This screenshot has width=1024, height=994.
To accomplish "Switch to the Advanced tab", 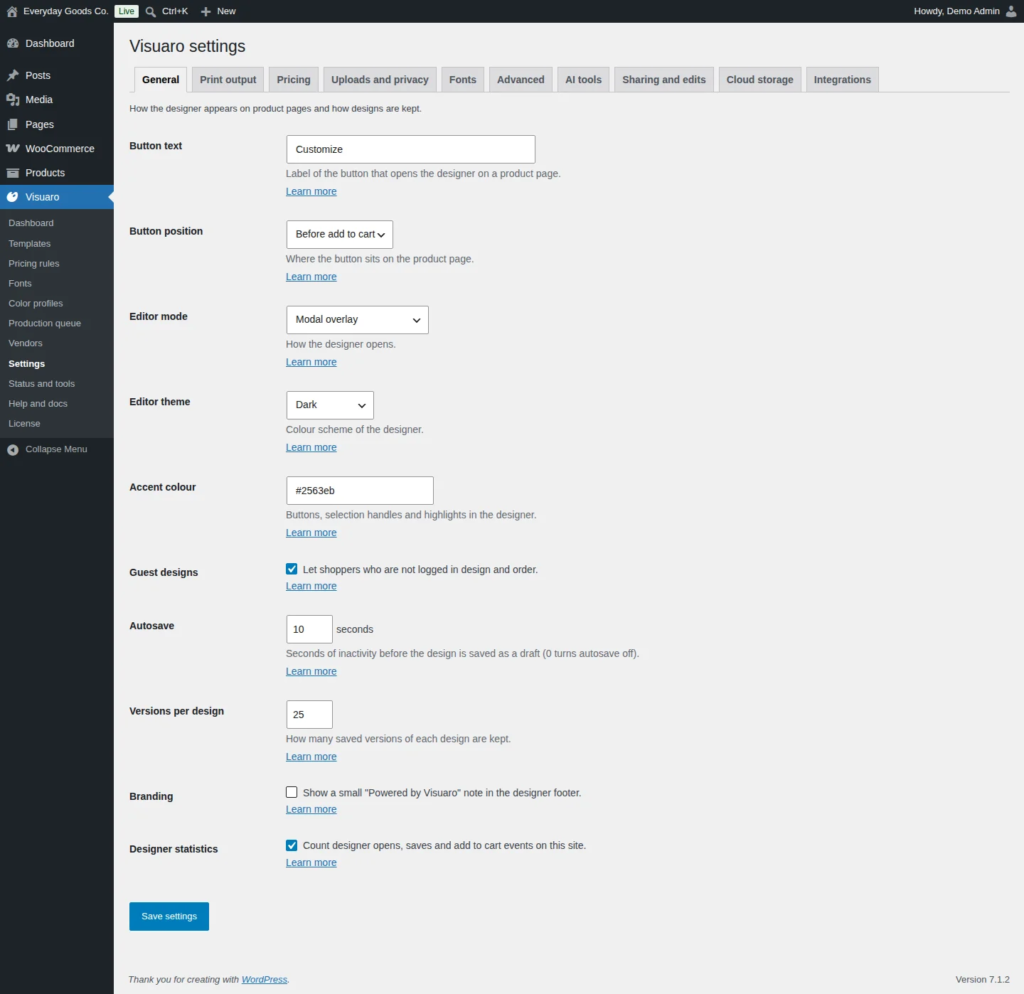I will click(520, 80).
